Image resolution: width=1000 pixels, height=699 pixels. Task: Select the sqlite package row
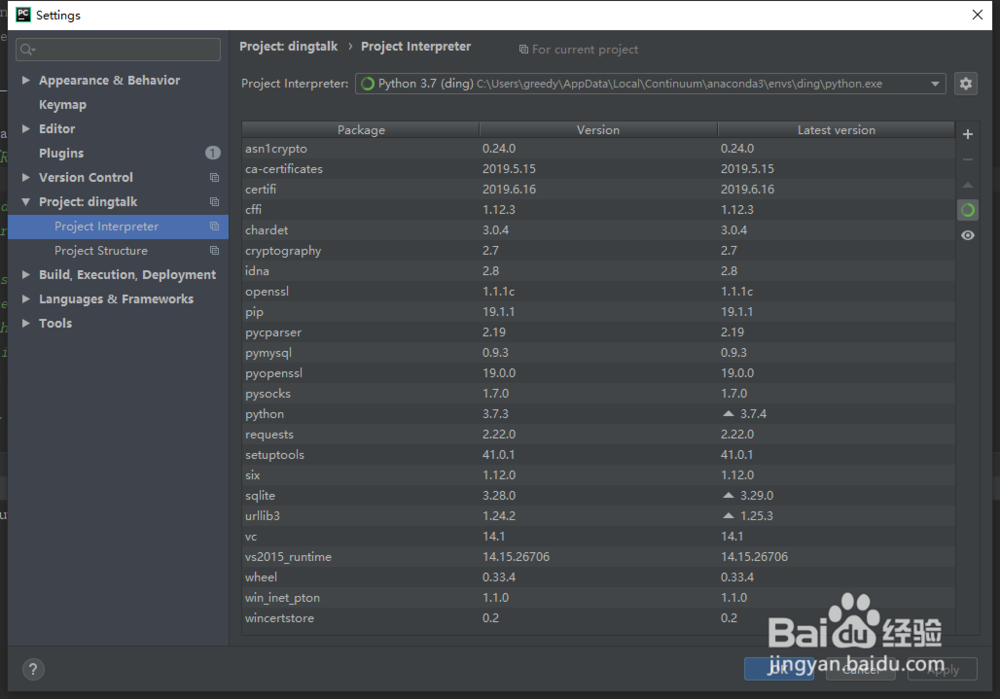tap(598, 496)
